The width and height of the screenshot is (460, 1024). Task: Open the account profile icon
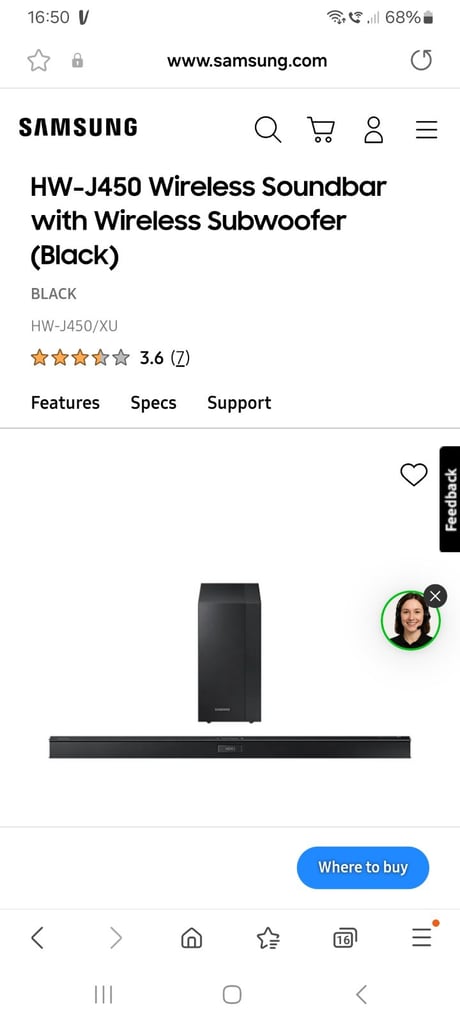coord(373,129)
